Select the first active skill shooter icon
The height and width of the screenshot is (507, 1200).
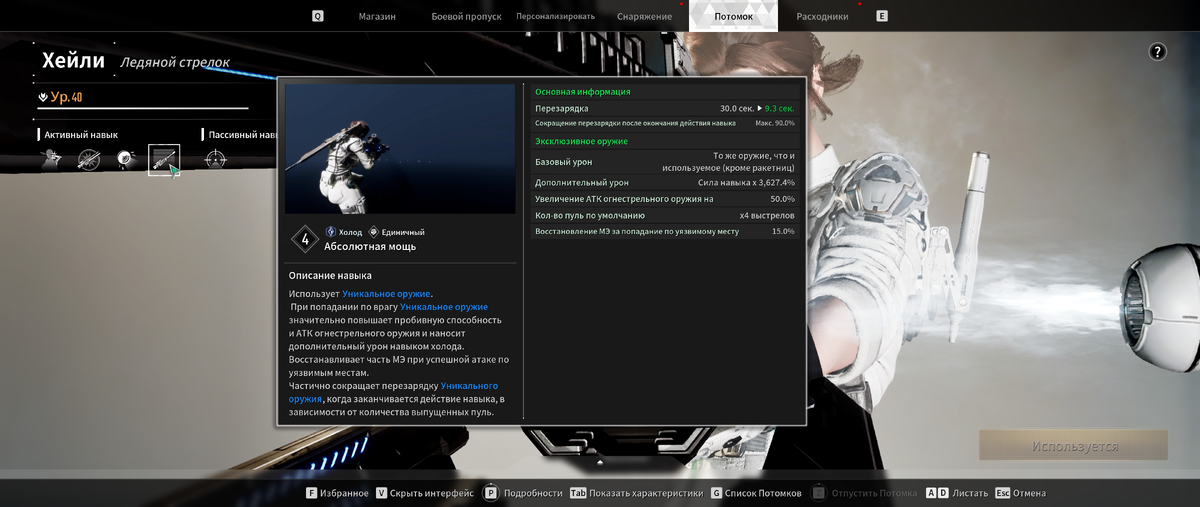(x=53, y=159)
